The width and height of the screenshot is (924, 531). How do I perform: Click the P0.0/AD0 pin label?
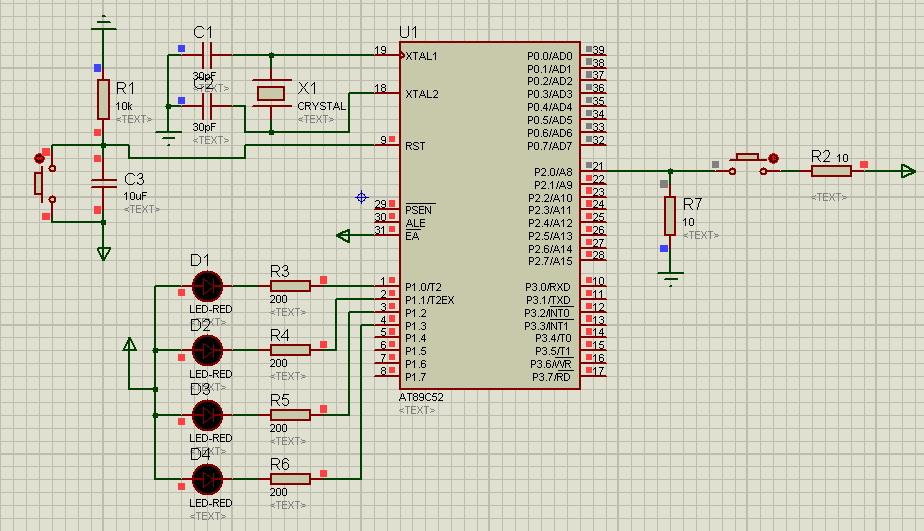(550, 56)
